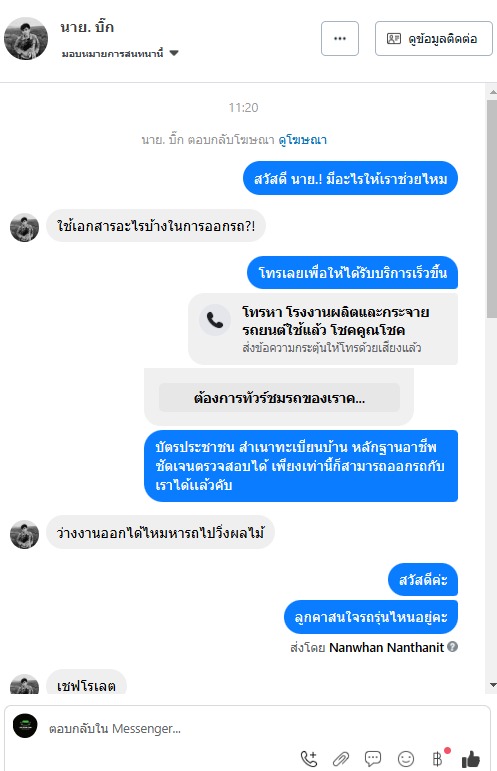Click the phone call icon in reply bar
Viewport: 497px width, 771px height.
tap(309, 759)
